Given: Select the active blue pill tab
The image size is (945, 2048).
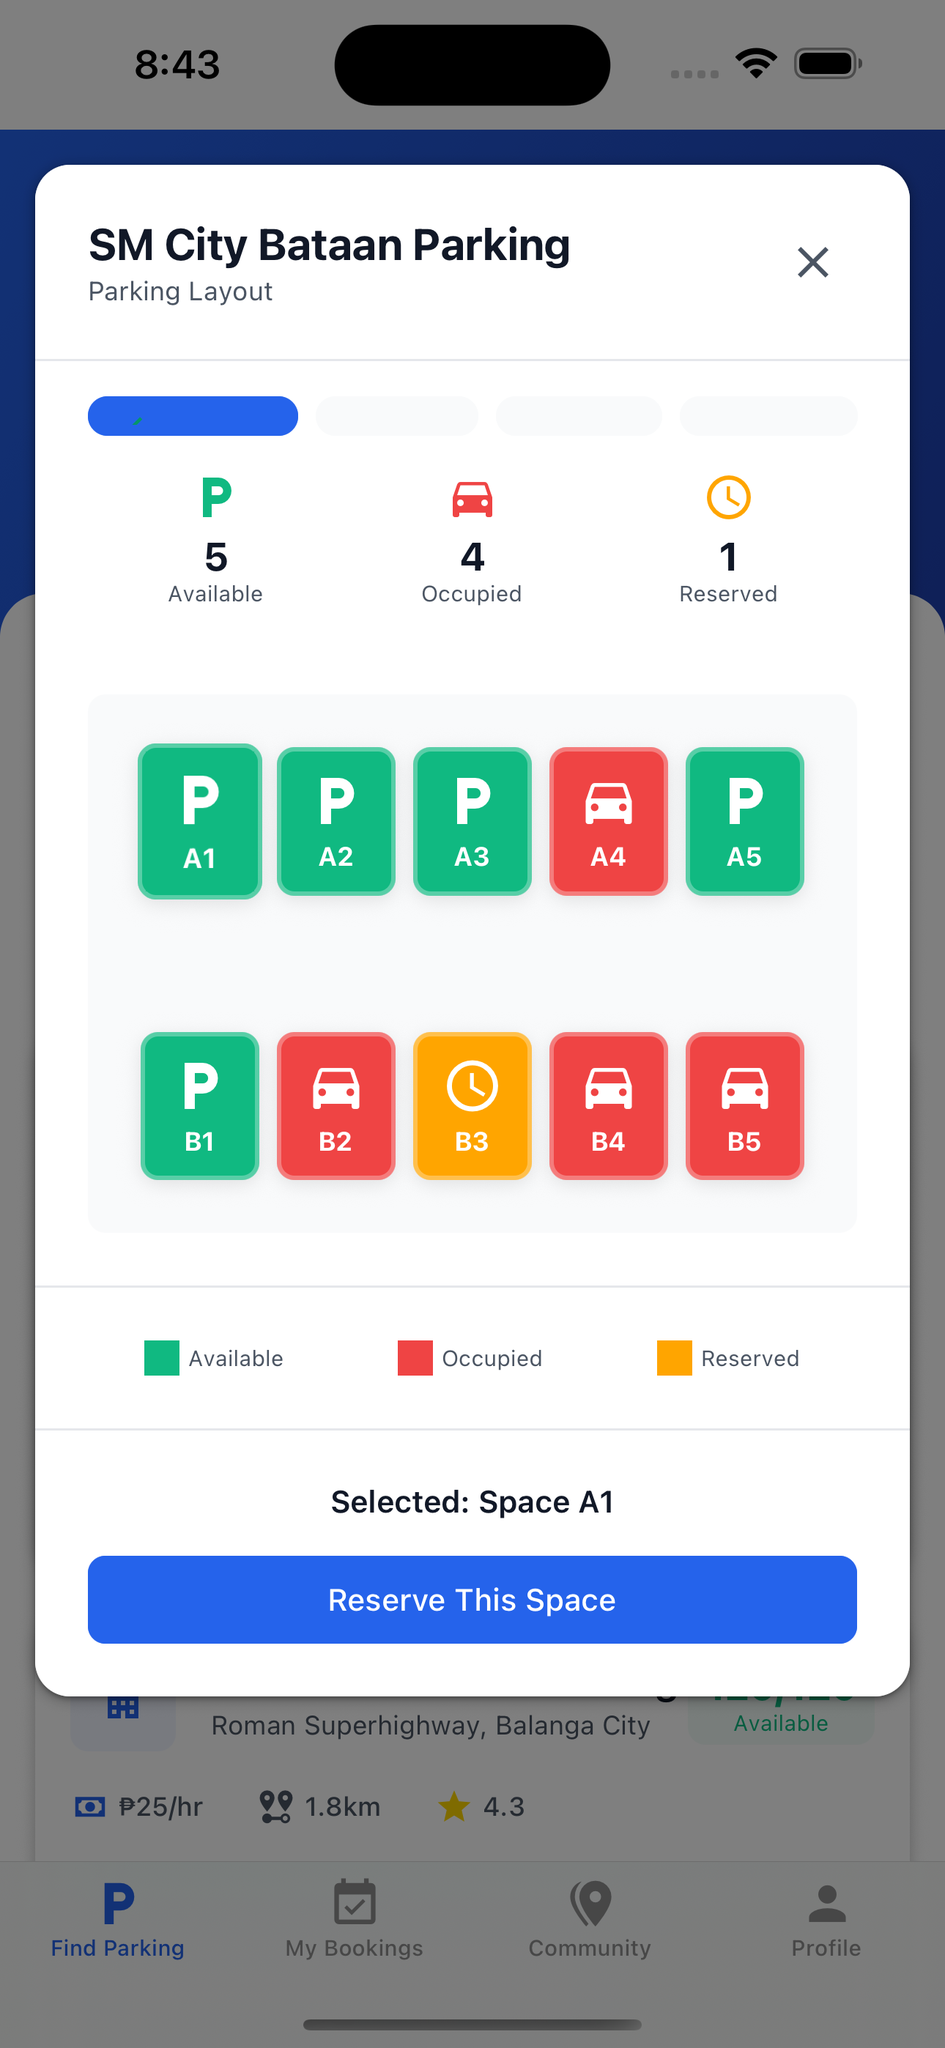Looking at the screenshot, I should [x=193, y=416].
